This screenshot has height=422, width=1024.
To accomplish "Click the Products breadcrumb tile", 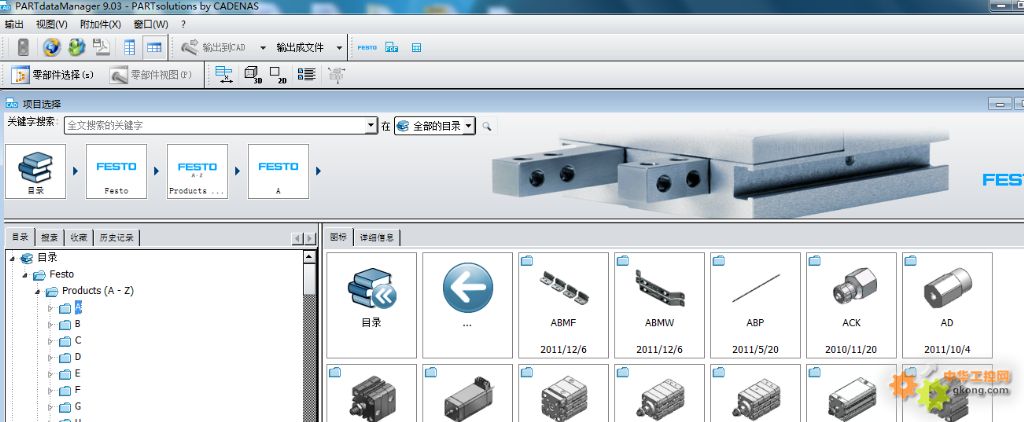I will pos(197,171).
